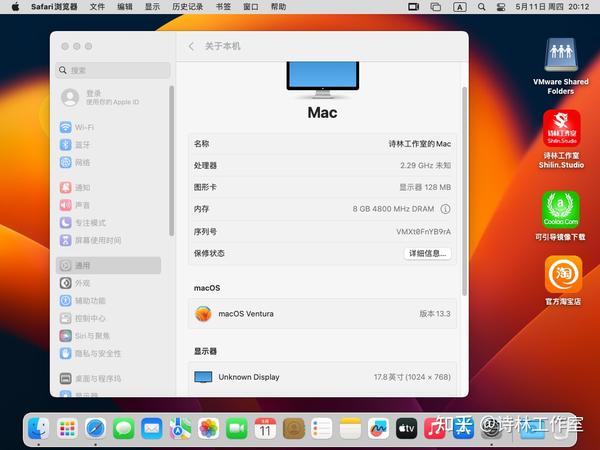Open the Bookmarks menu
This screenshot has height=450, width=600.
pyautogui.click(x=223, y=7)
